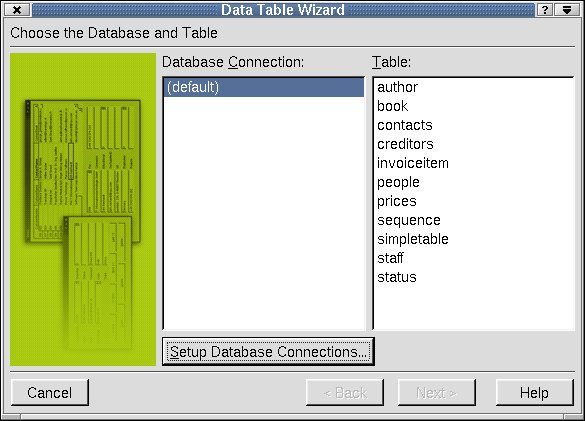Click the wizard illustration image
The width and height of the screenshot is (585, 421).
[83, 209]
